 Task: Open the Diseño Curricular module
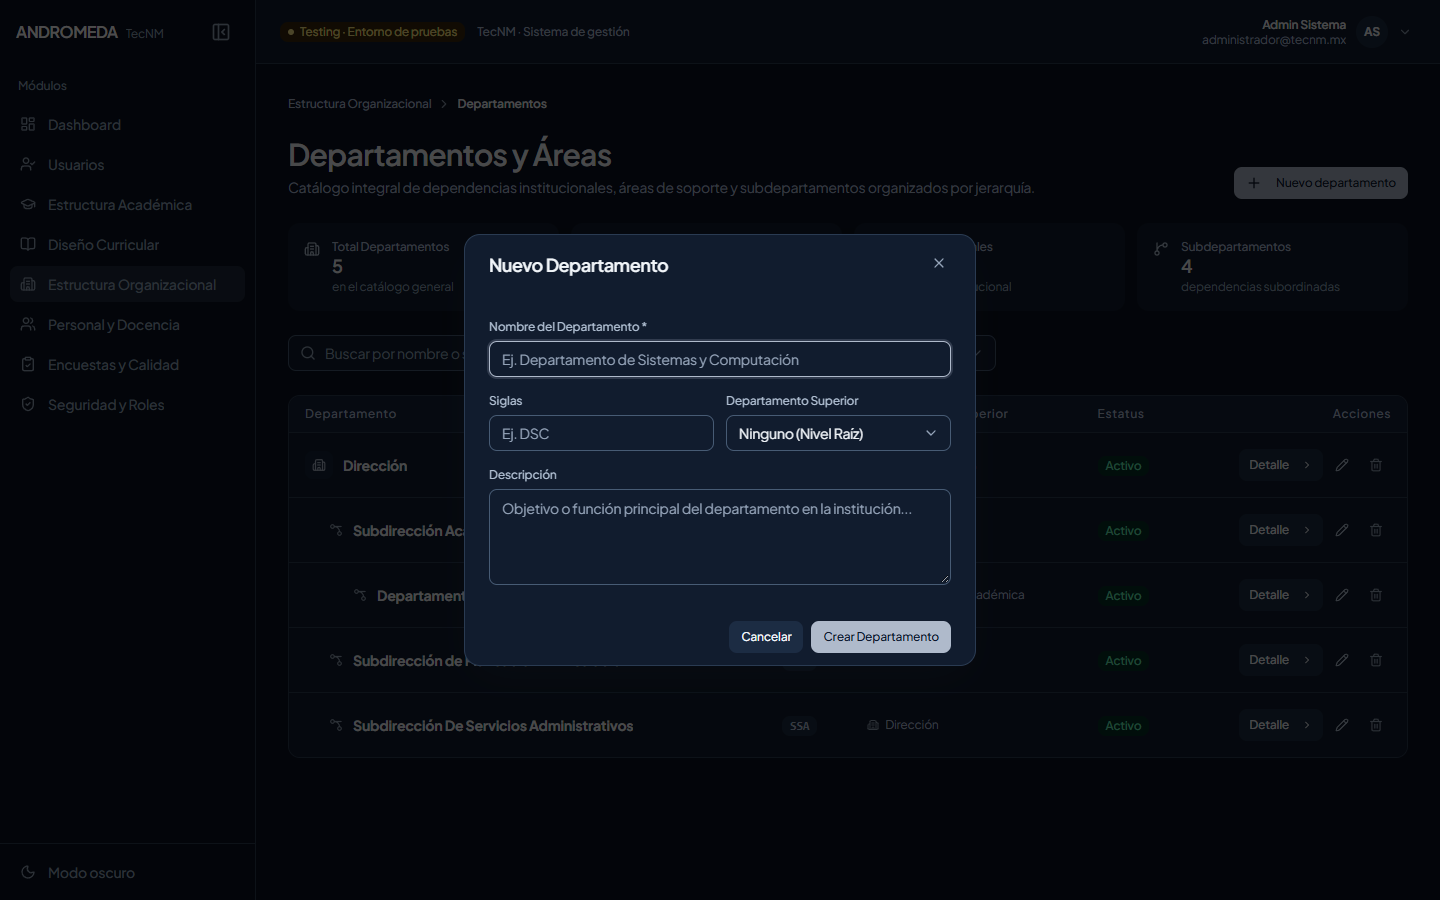coord(127,245)
